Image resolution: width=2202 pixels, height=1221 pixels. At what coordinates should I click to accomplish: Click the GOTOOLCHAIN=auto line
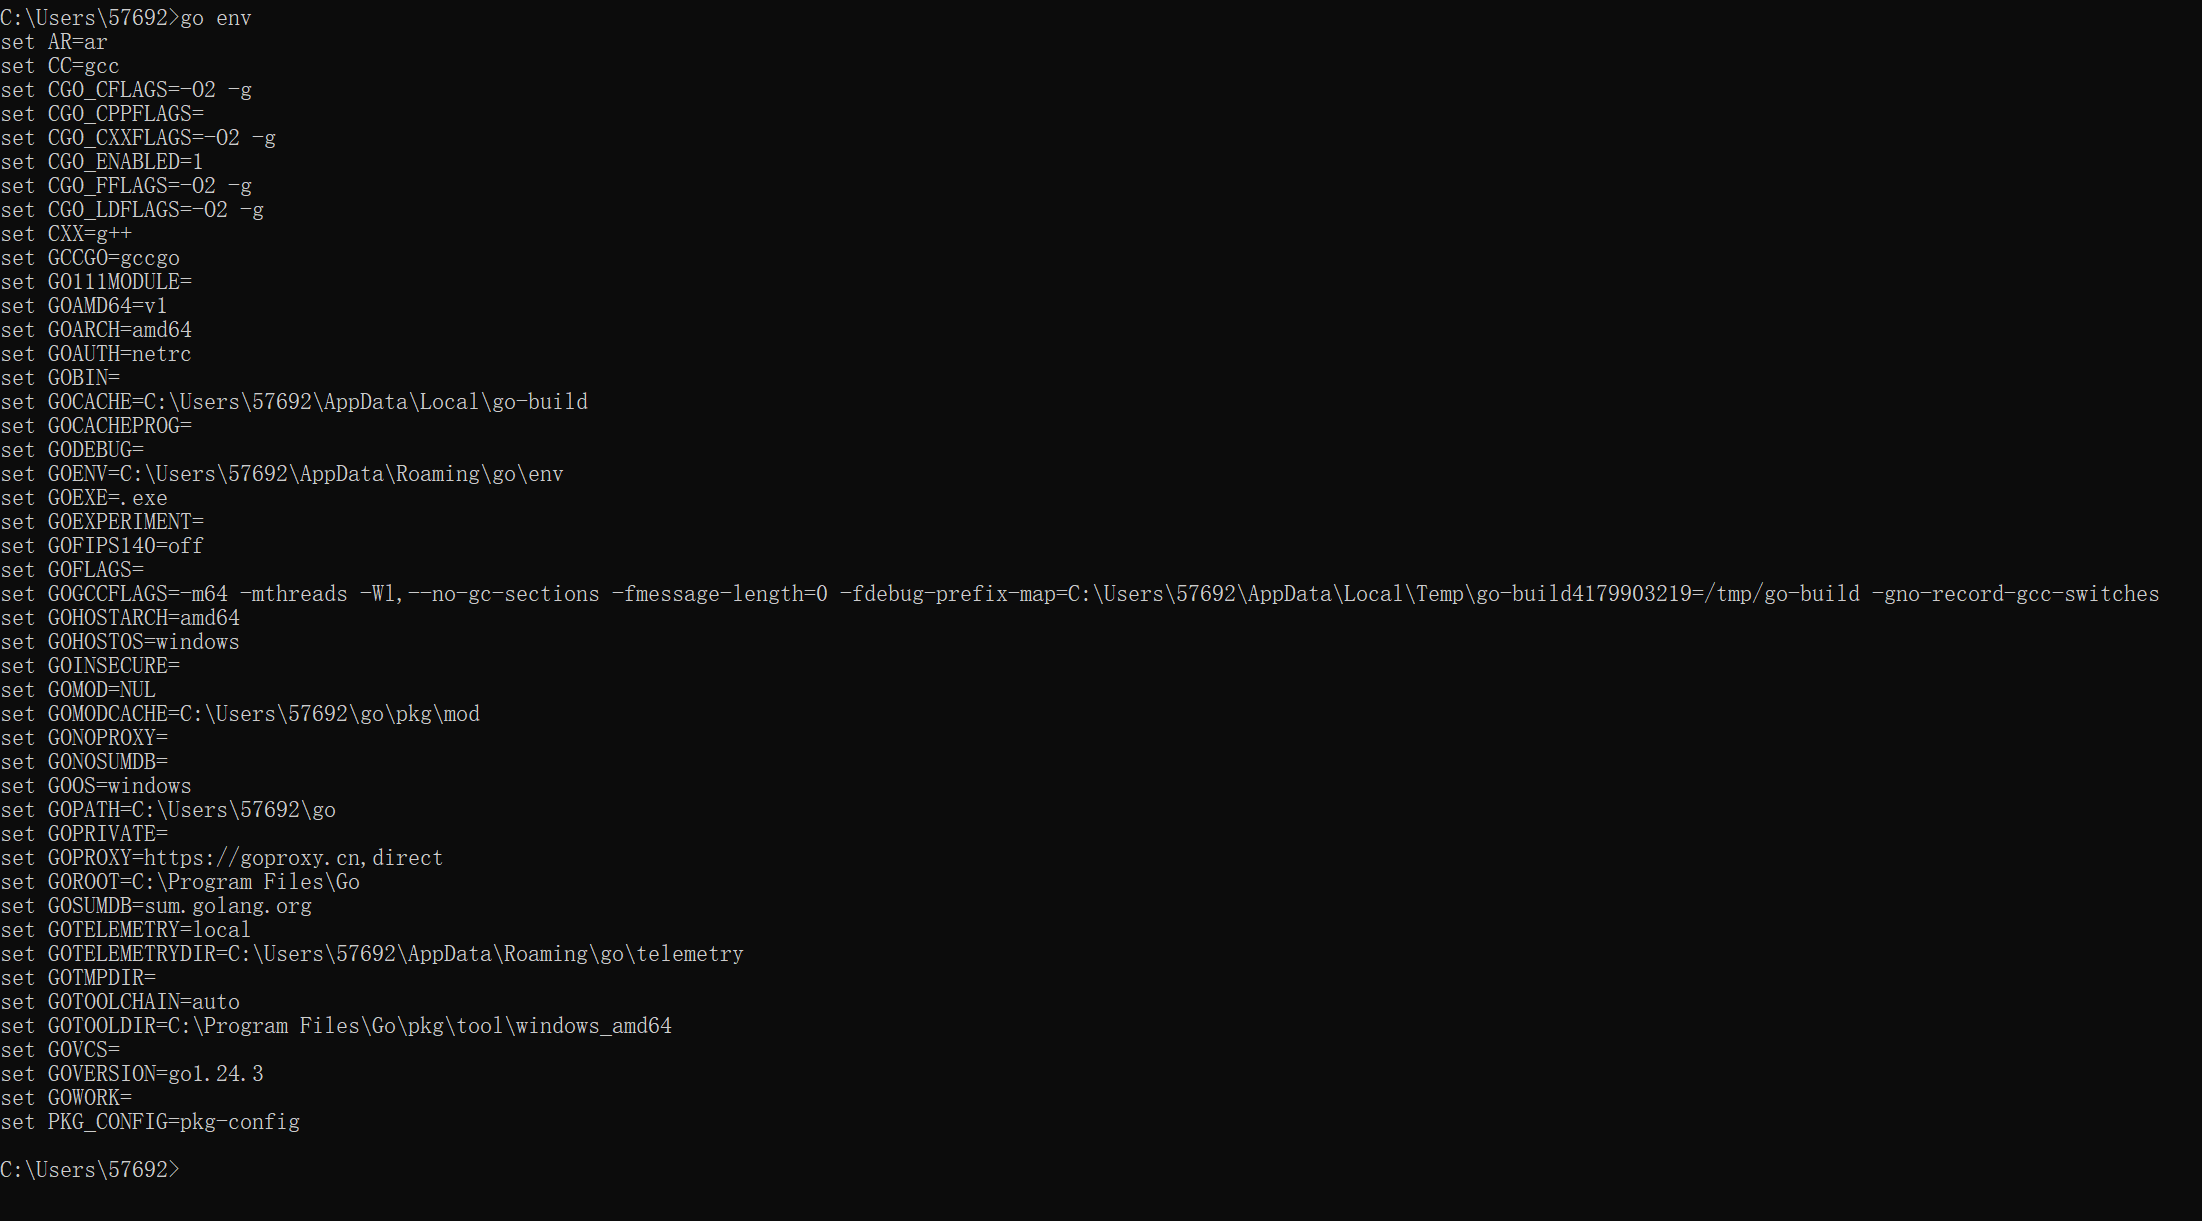(120, 1002)
